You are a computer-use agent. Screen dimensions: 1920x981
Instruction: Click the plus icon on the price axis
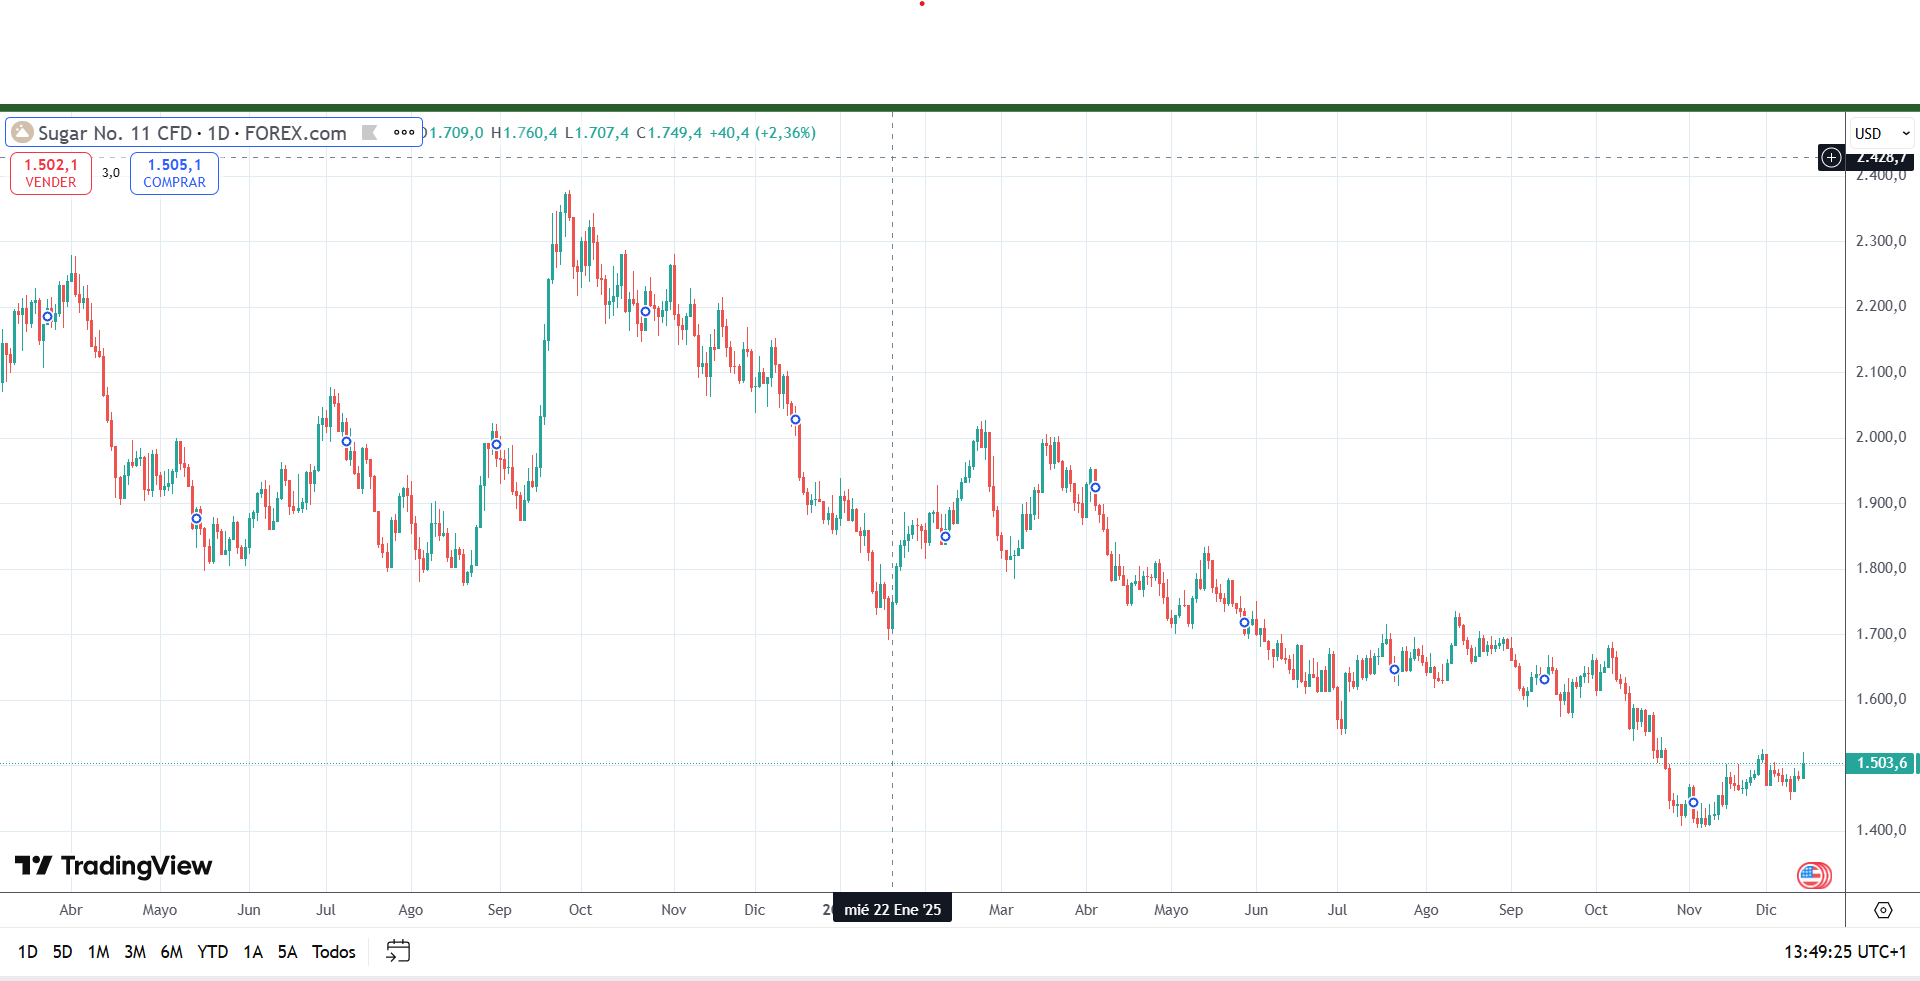1831,157
